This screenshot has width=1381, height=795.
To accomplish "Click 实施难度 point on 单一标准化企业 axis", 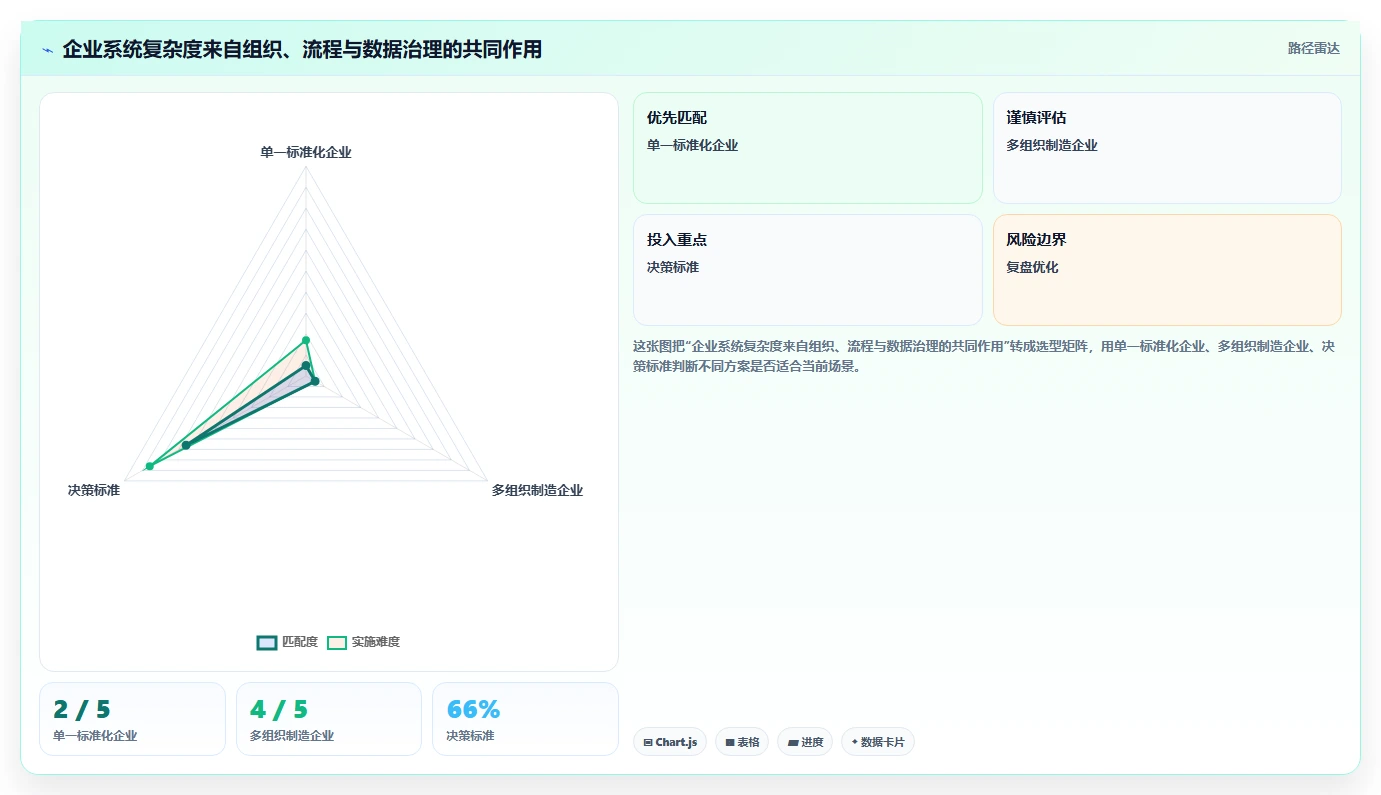I will coord(306,340).
